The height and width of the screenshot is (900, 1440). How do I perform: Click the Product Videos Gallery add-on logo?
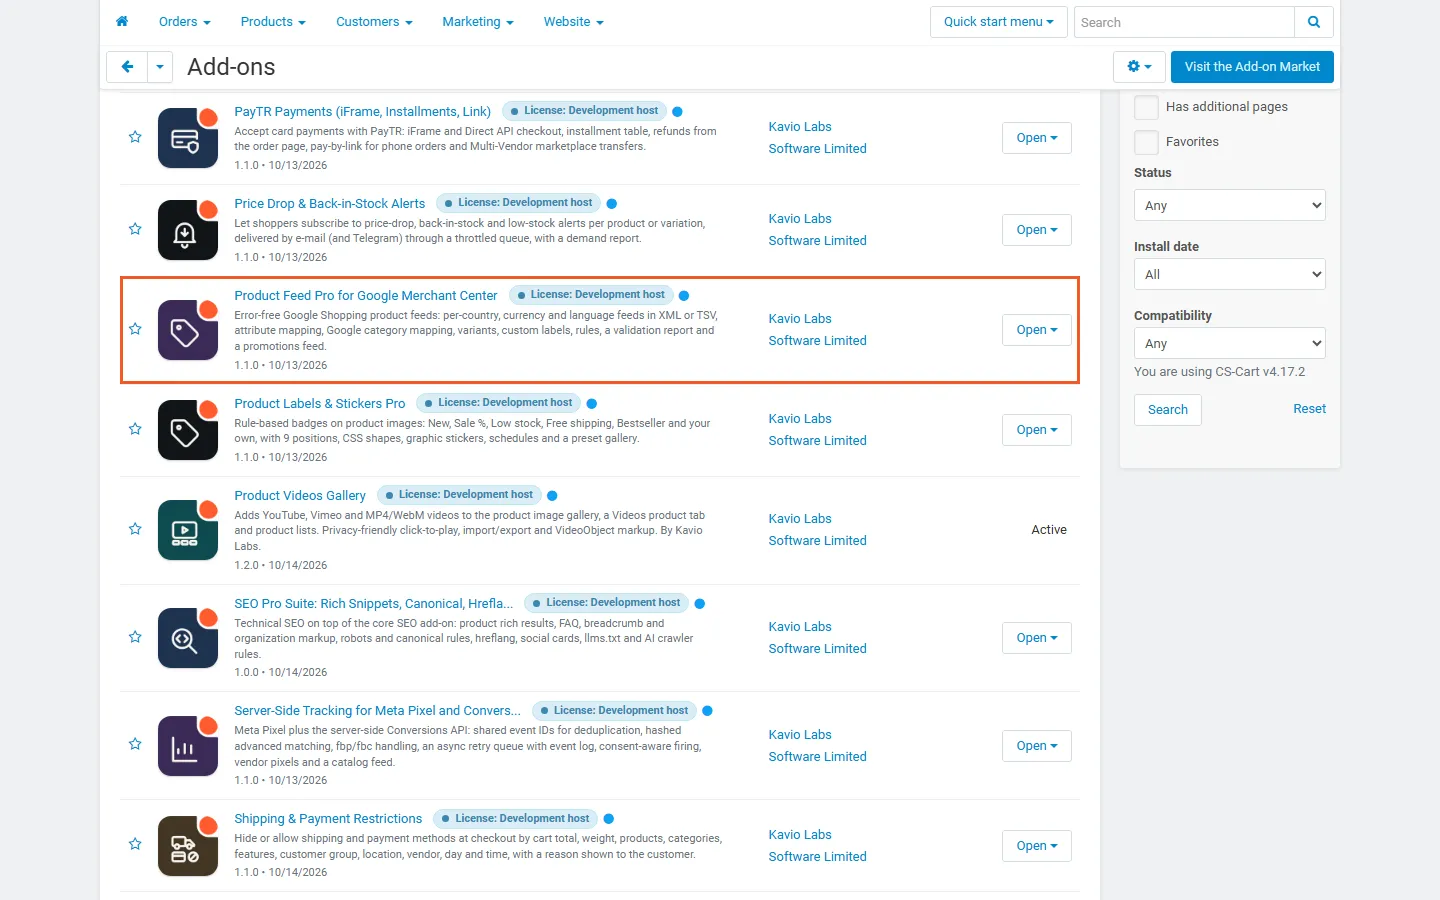(x=188, y=530)
